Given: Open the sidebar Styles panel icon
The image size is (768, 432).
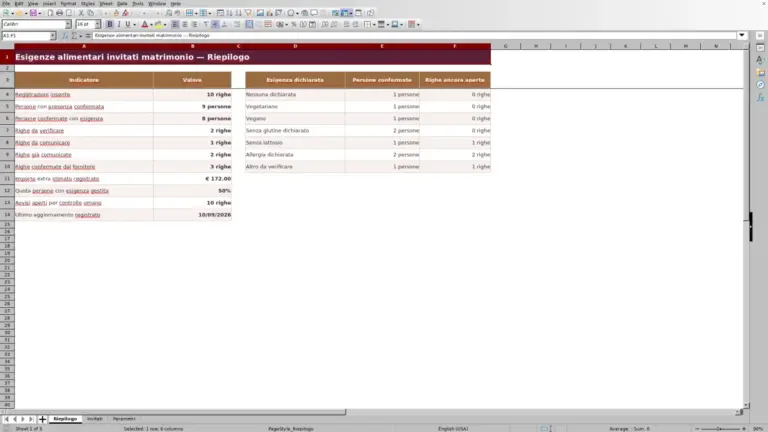Looking at the screenshot, I should tap(760, 60).
